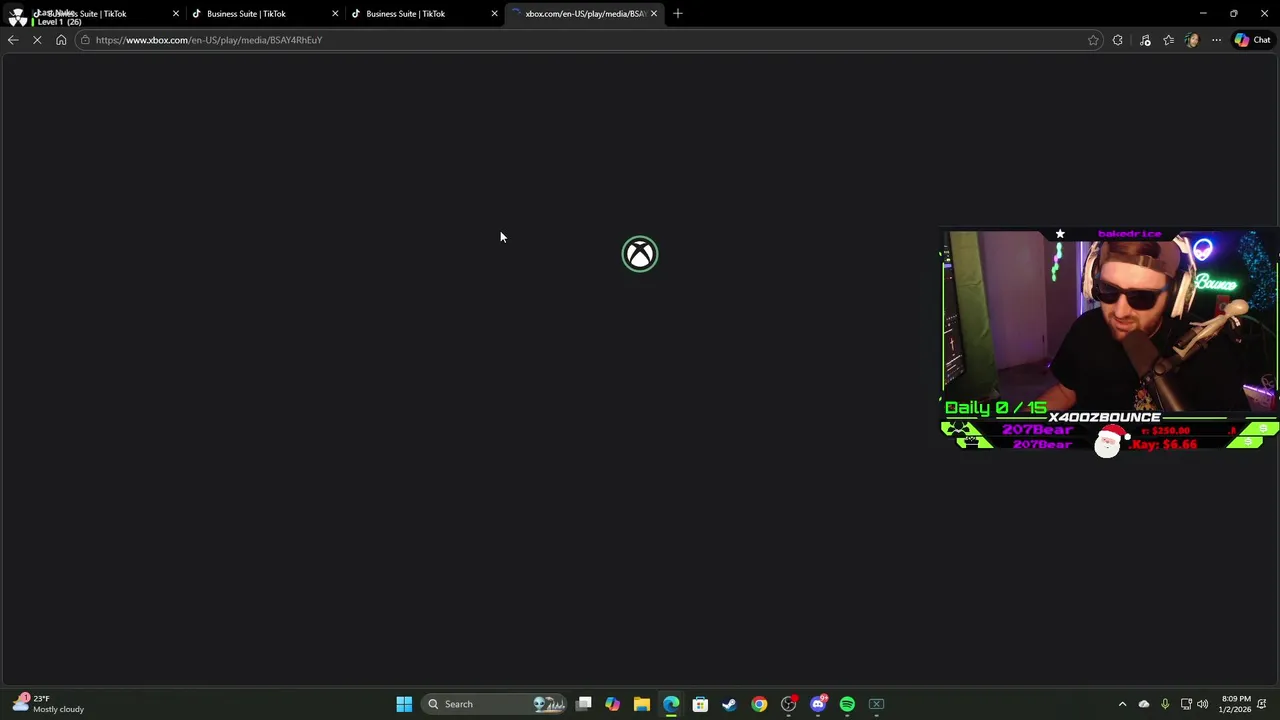The width and height of the screenshot is (1280, 720).
Task: Open the Windows Start menu
Action: coord(404,704)
